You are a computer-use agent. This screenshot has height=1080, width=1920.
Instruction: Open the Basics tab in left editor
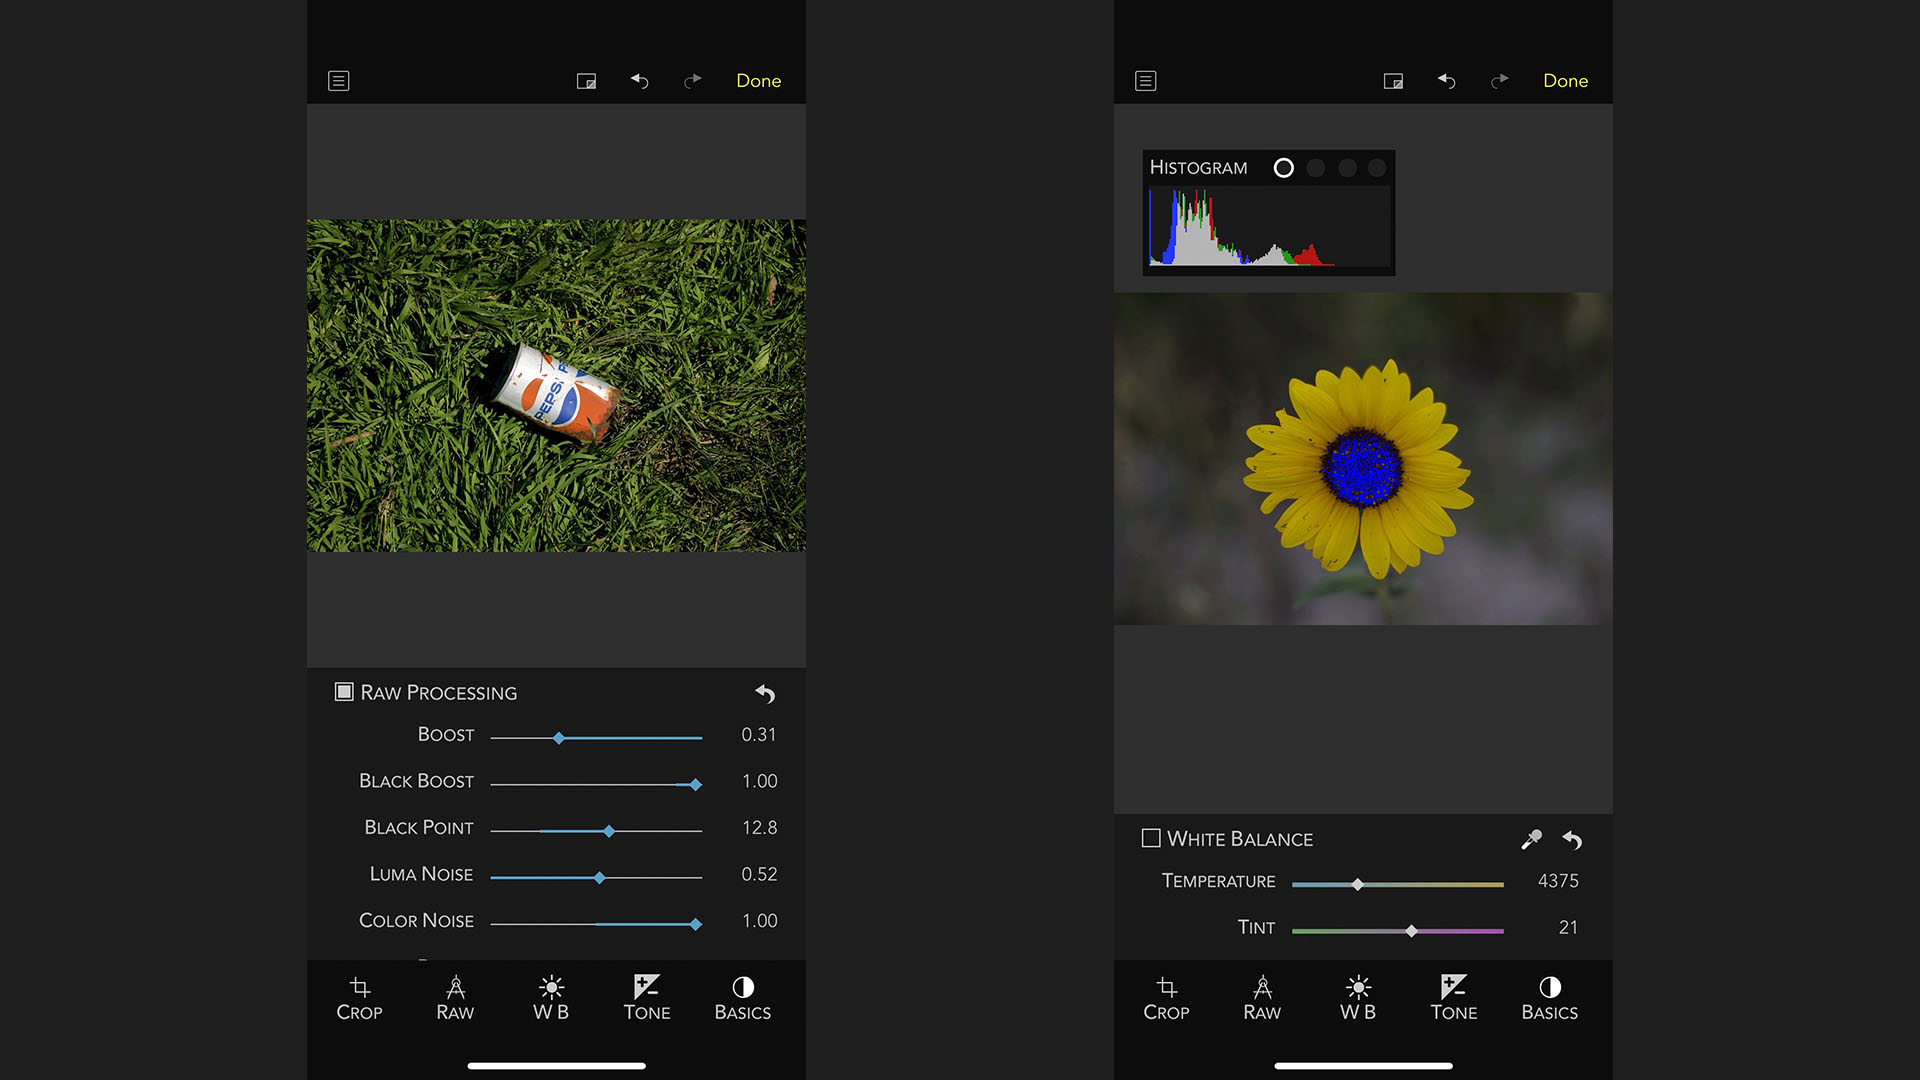tap(742, 999)
